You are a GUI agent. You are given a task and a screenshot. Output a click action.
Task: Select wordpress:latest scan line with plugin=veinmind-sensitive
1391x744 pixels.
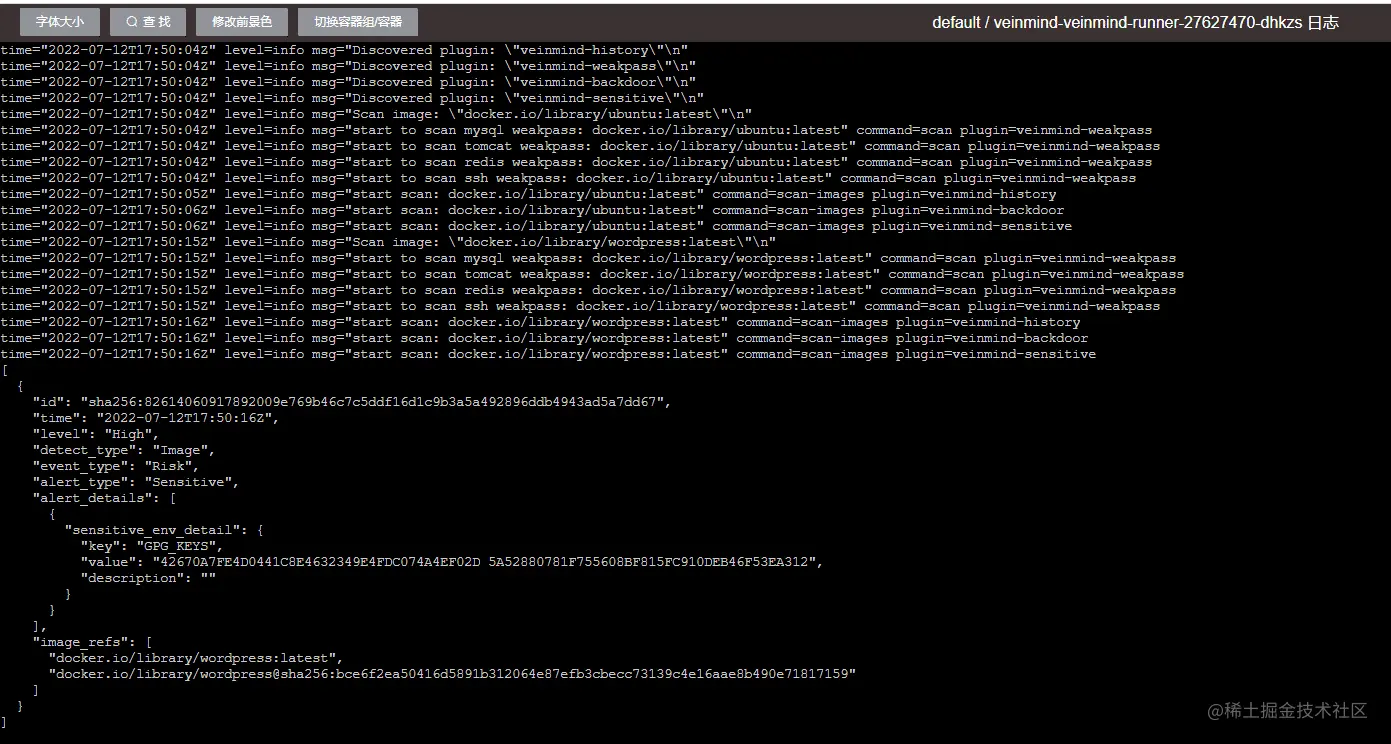click(x=548, y=354)
